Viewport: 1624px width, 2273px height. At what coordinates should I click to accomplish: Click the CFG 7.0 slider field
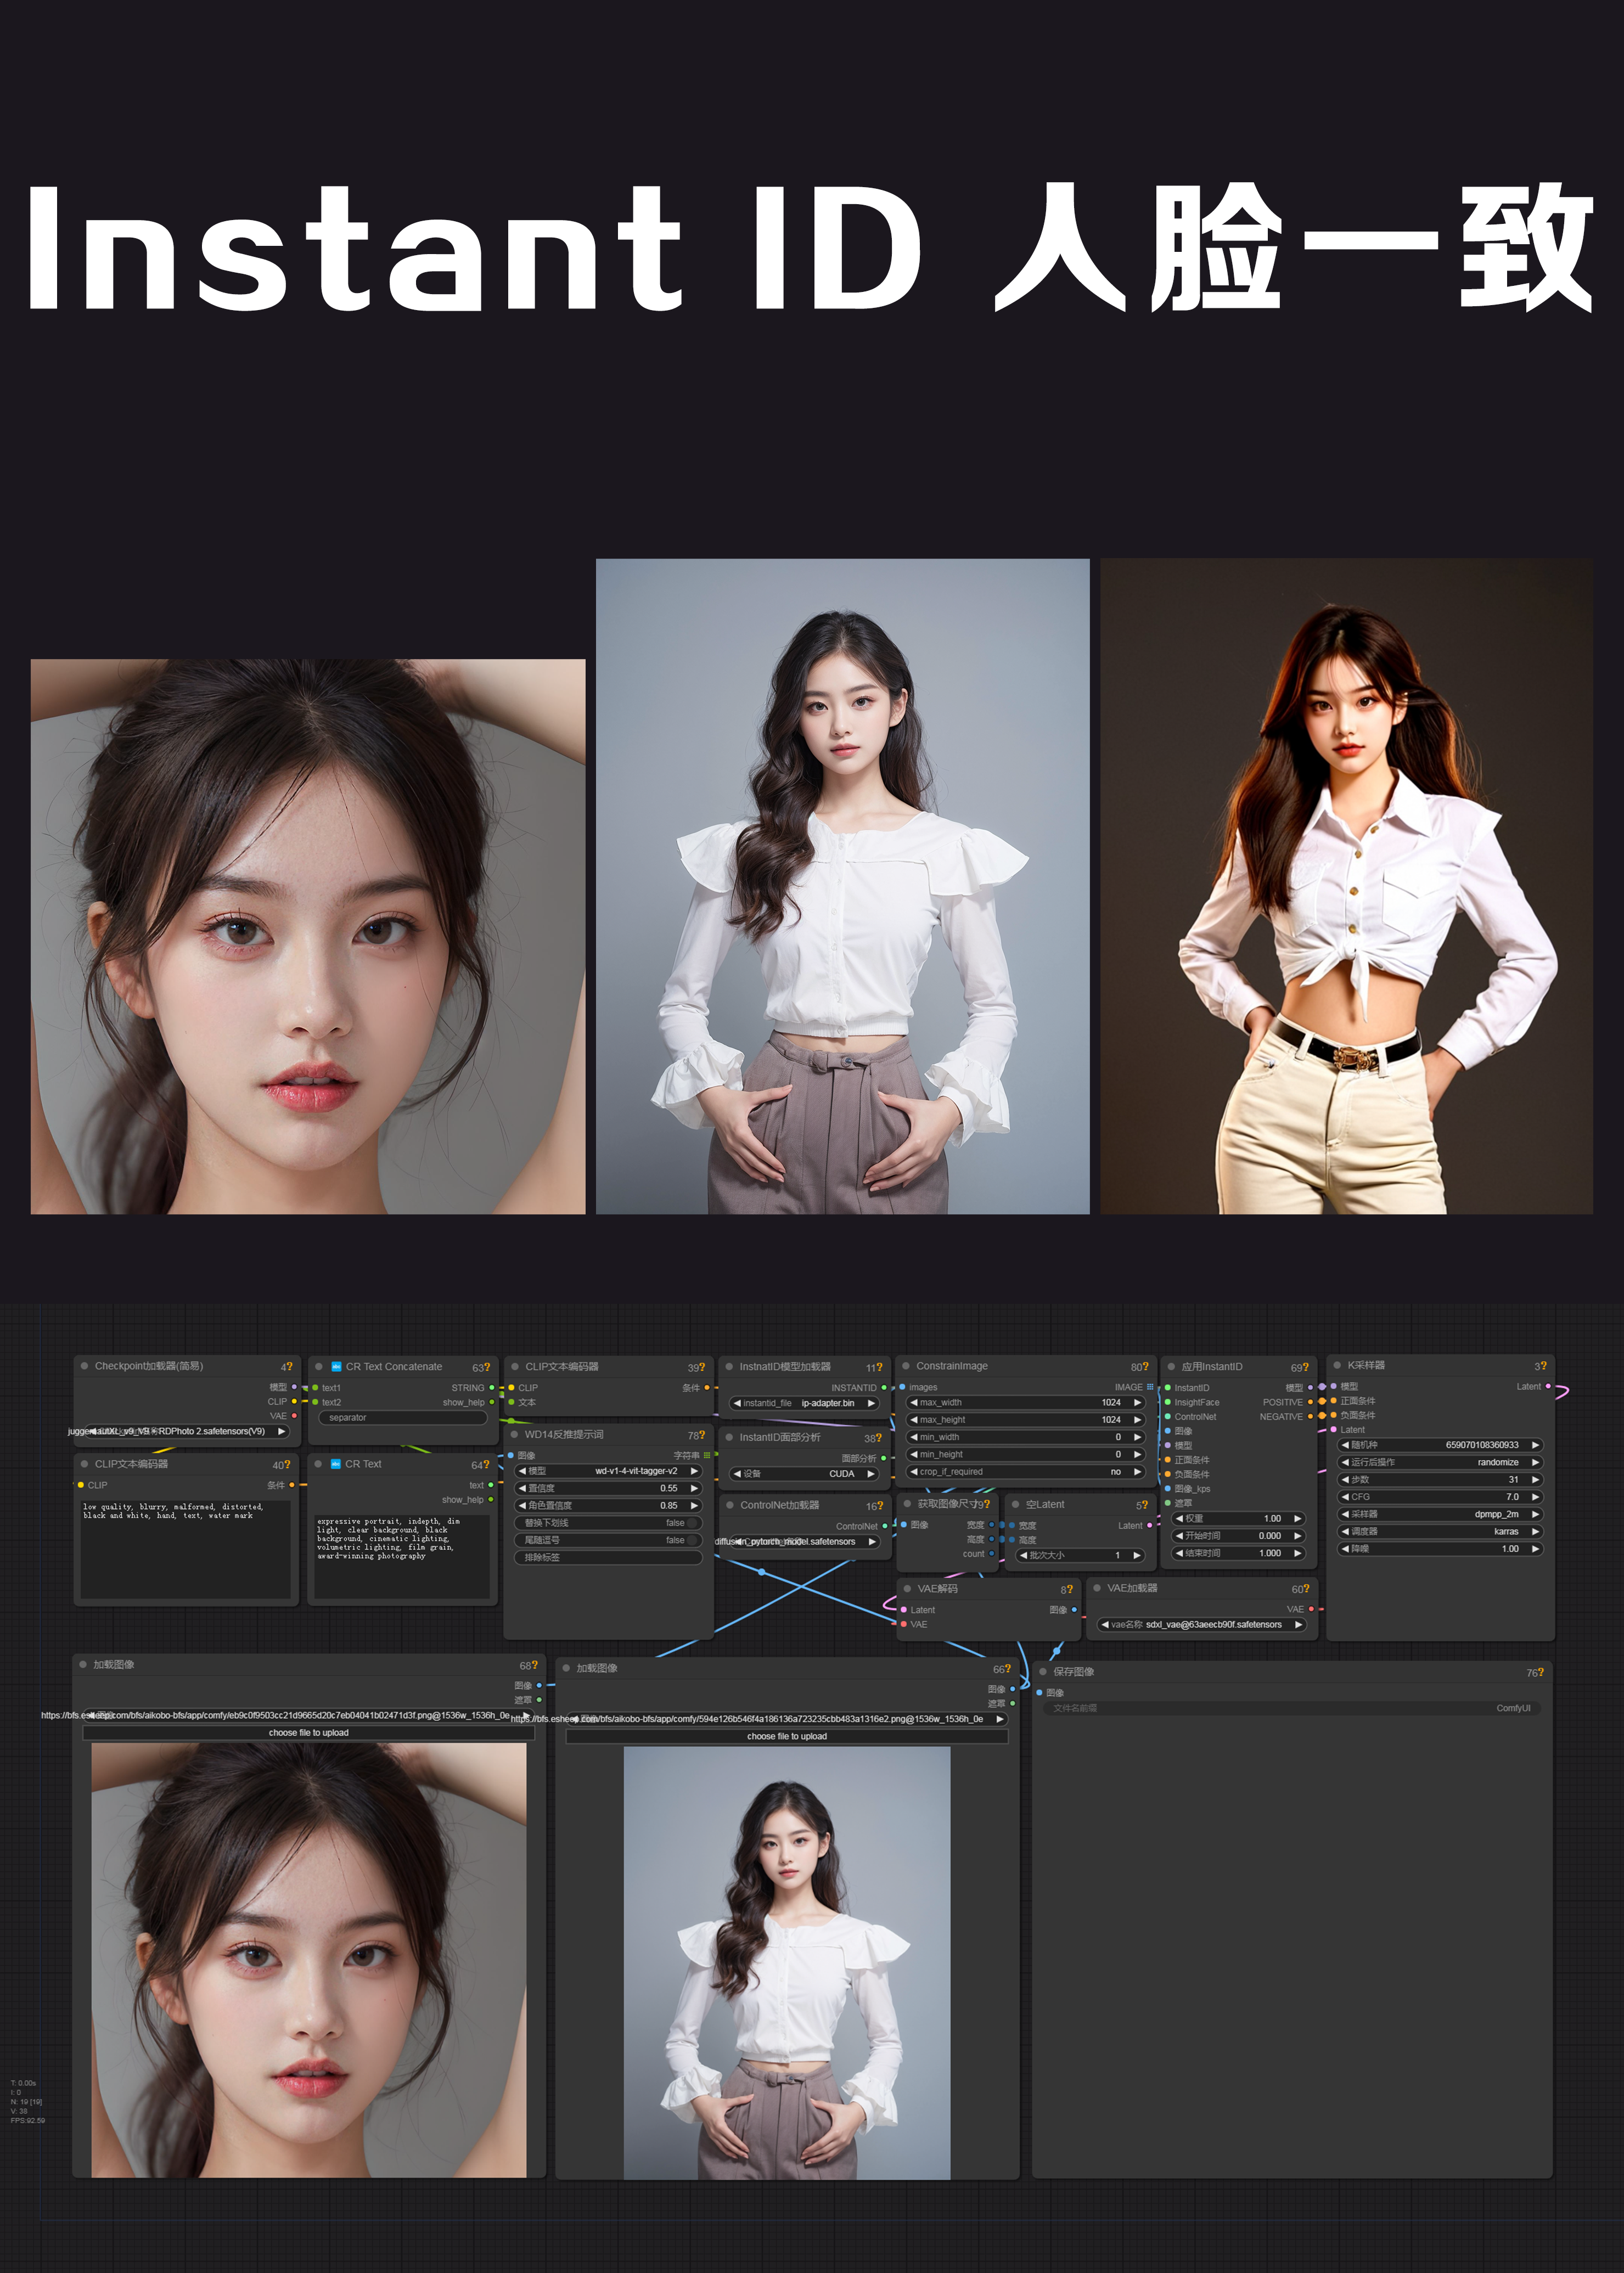[1441, 1497]
